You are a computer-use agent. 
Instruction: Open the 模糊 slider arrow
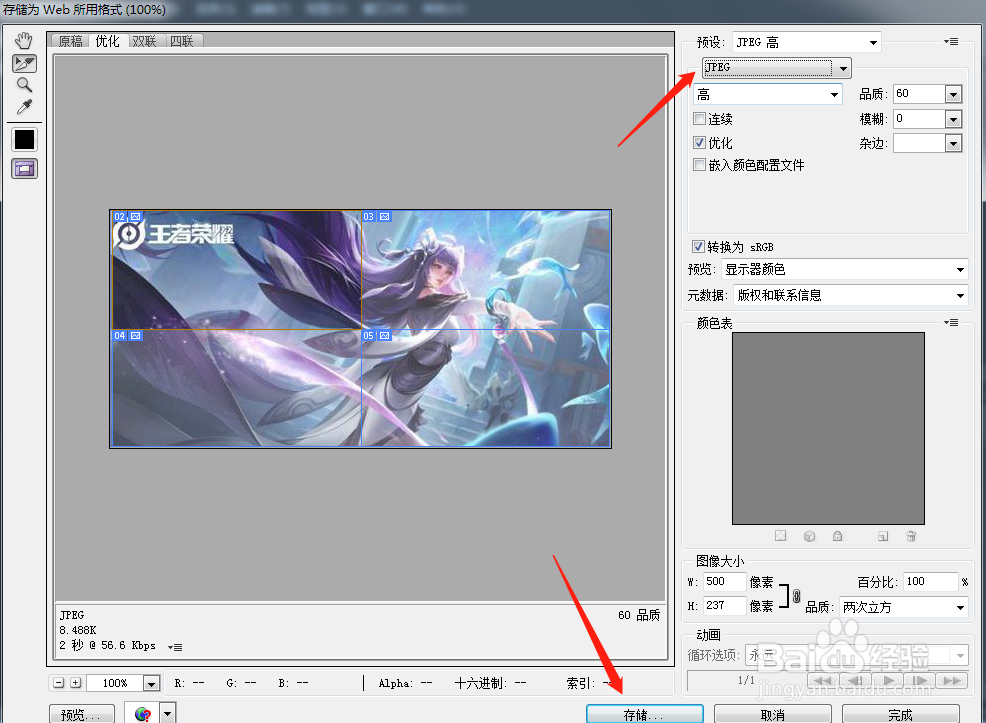[x=953, y=119]
